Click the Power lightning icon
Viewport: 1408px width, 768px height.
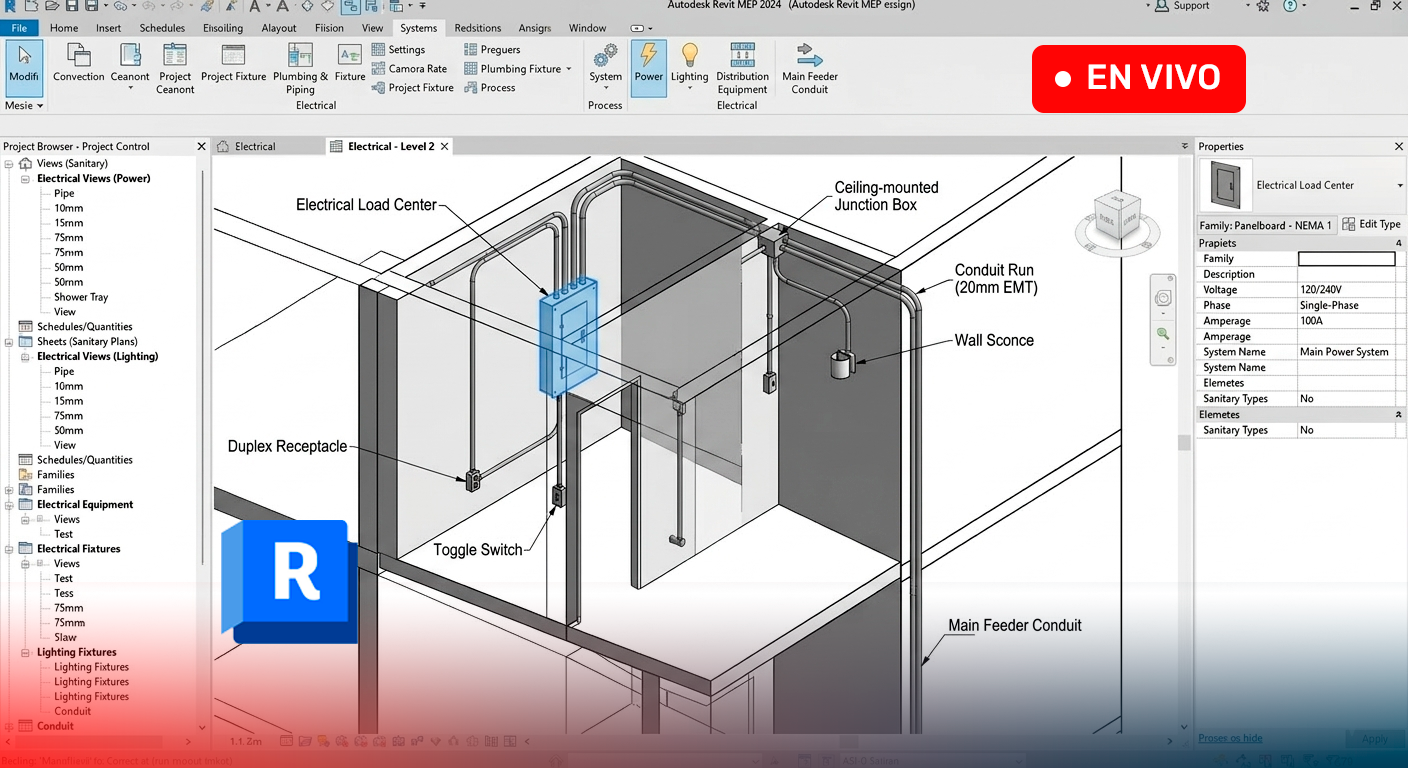649,67
